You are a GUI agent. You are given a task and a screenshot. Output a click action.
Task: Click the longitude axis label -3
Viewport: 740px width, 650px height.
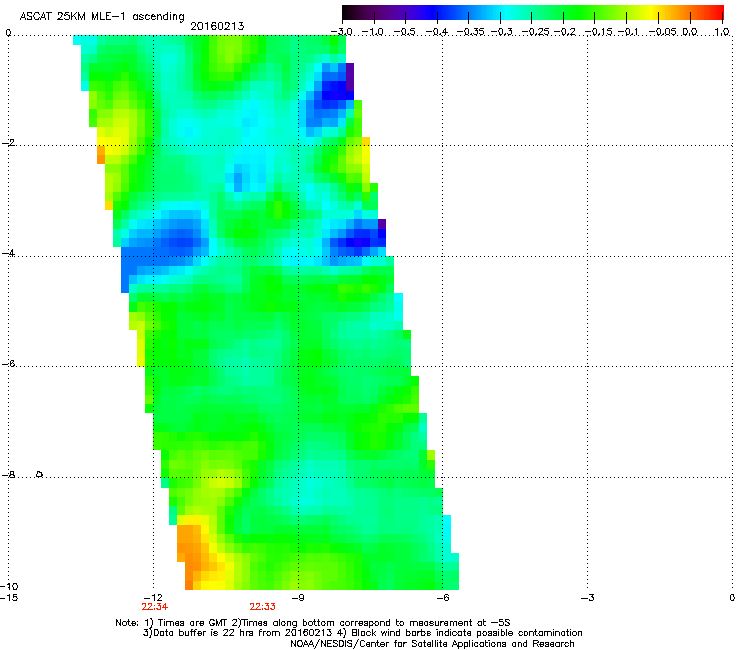click(588, 598)
